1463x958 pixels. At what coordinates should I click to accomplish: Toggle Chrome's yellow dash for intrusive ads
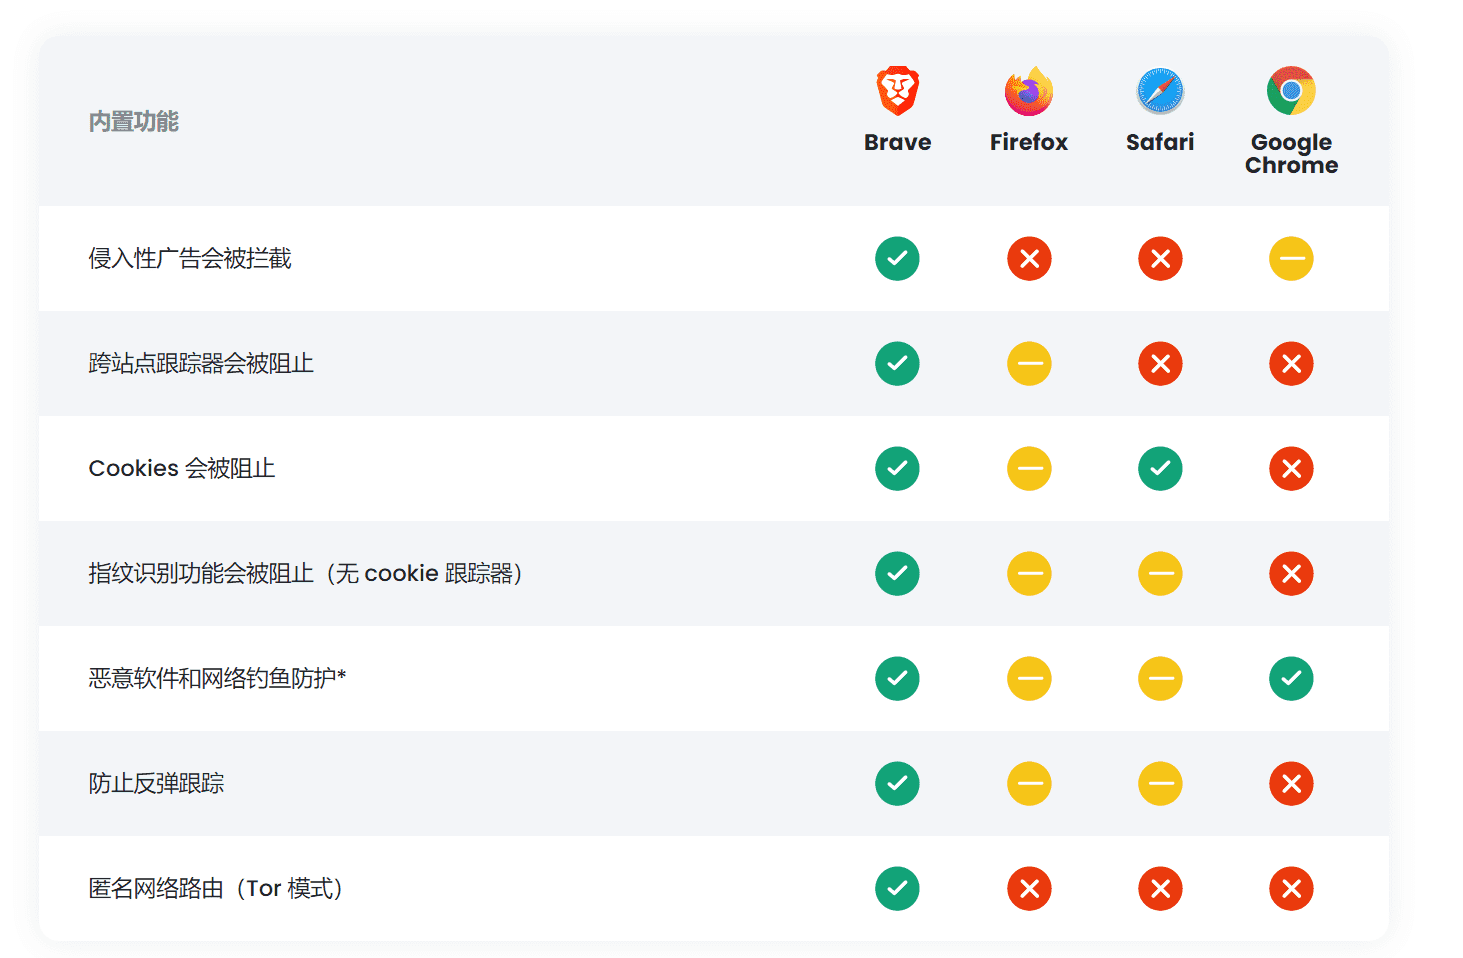1291,258
